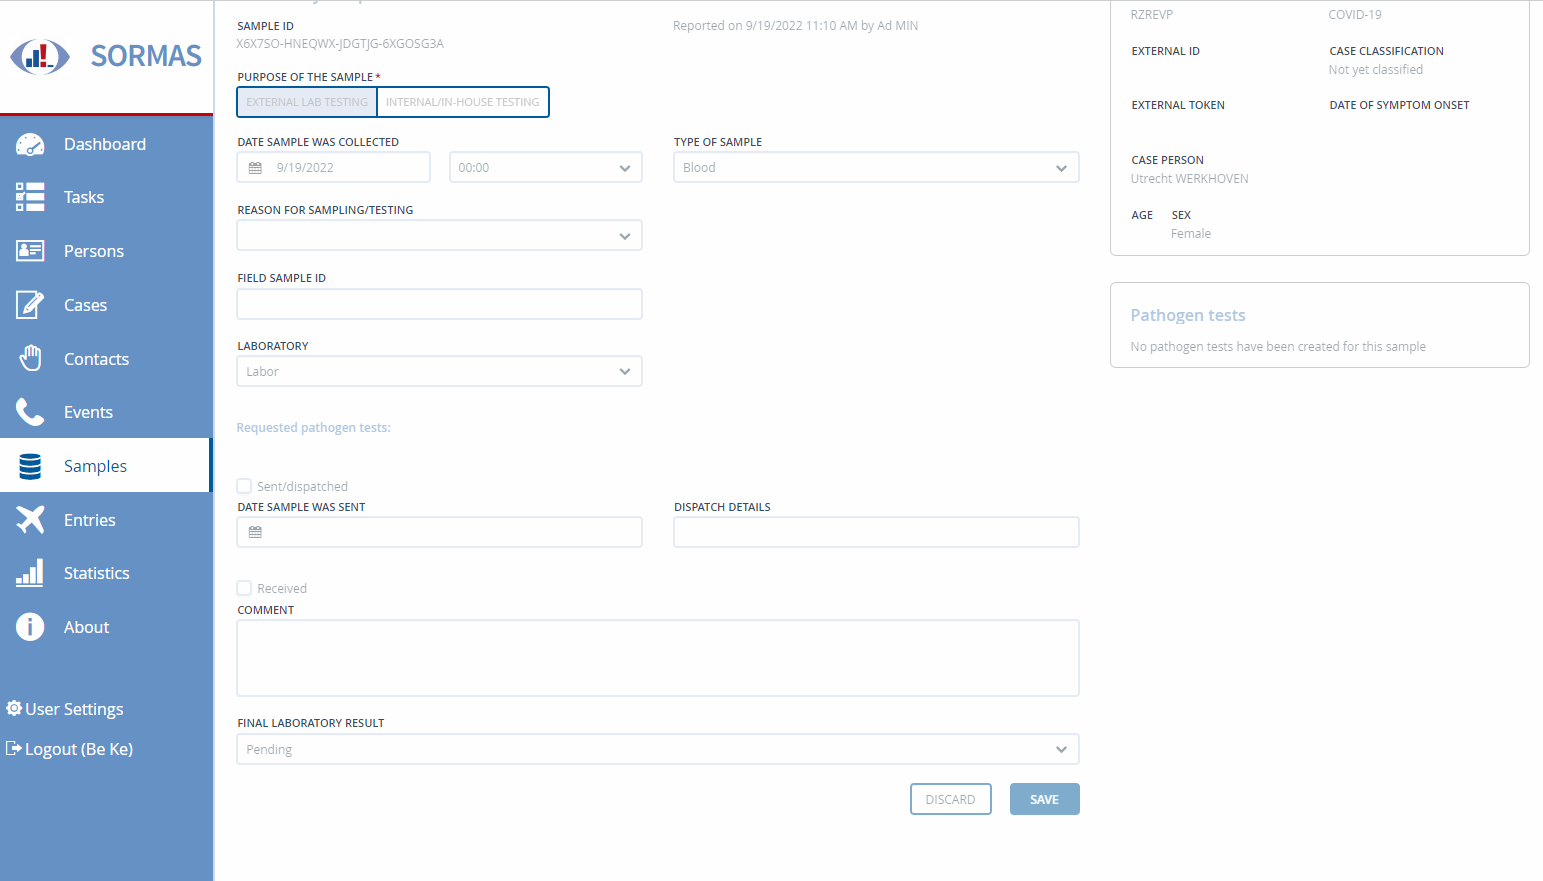The width and height of the screenshot is (1543, 881).
Task: Click the Samples database icon
Action: (x=30, y=466)
